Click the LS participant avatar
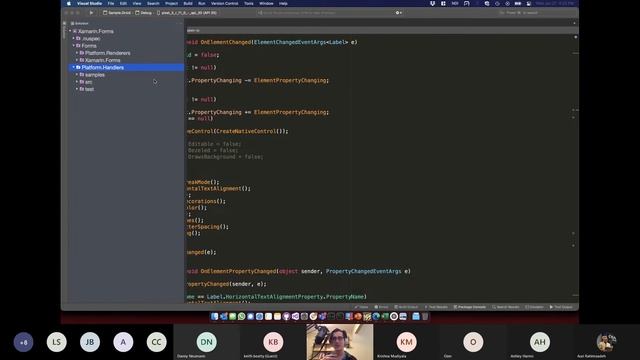The image size is (640, 360). tap(57, 342)
